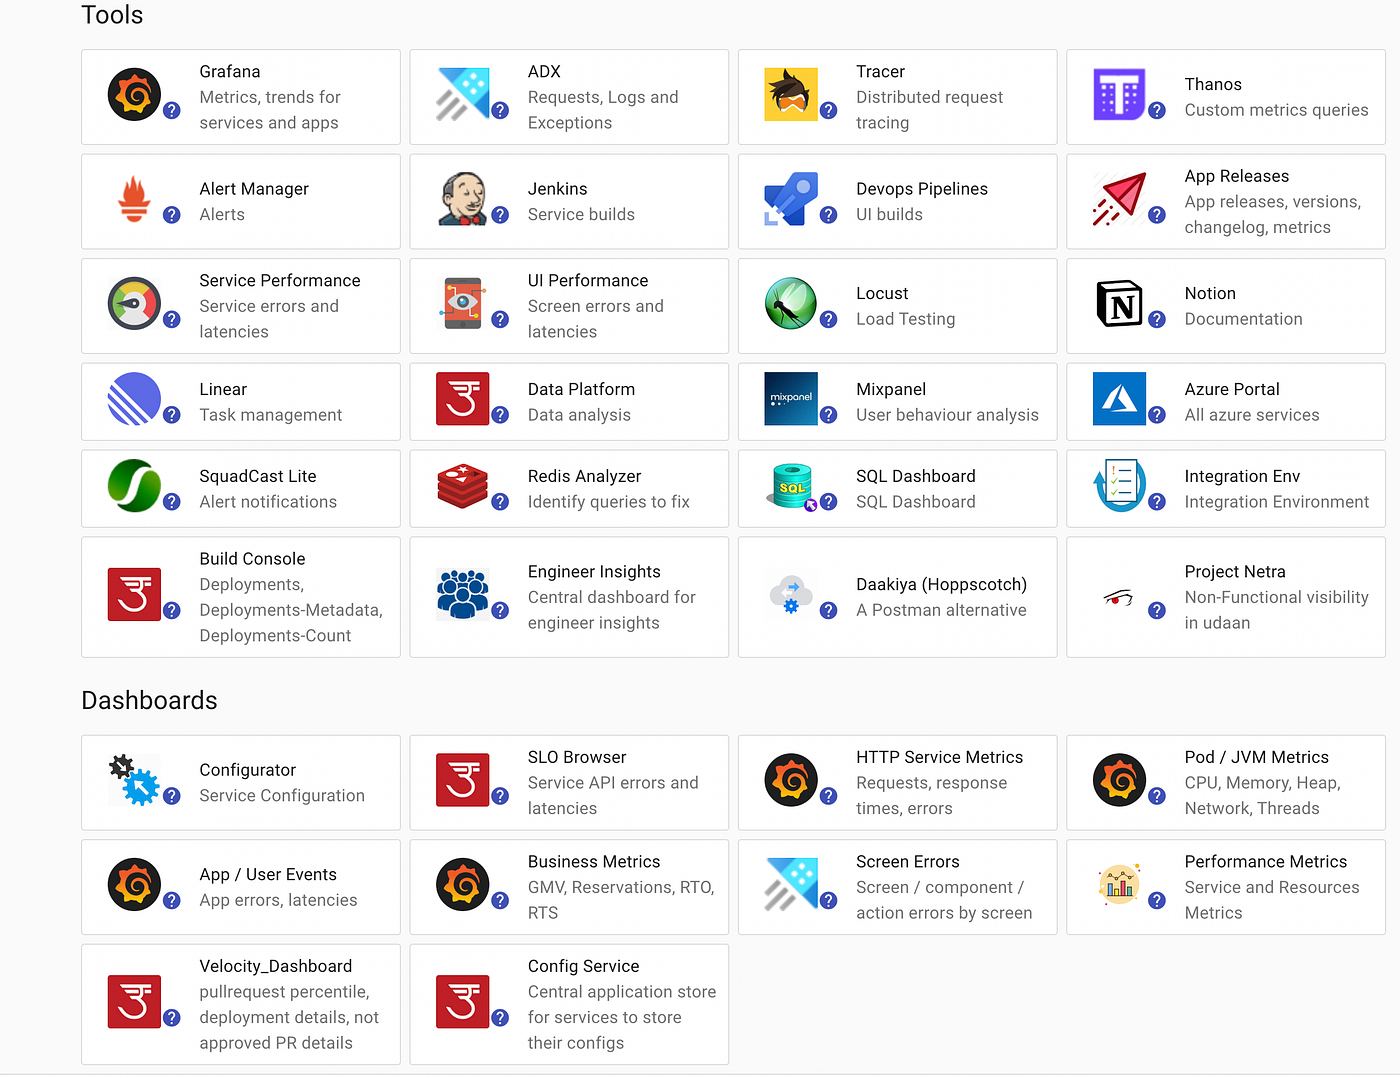Open the red logo on Build Console card
Viewport: 1400px width, 1078px height.
[134, 595]
